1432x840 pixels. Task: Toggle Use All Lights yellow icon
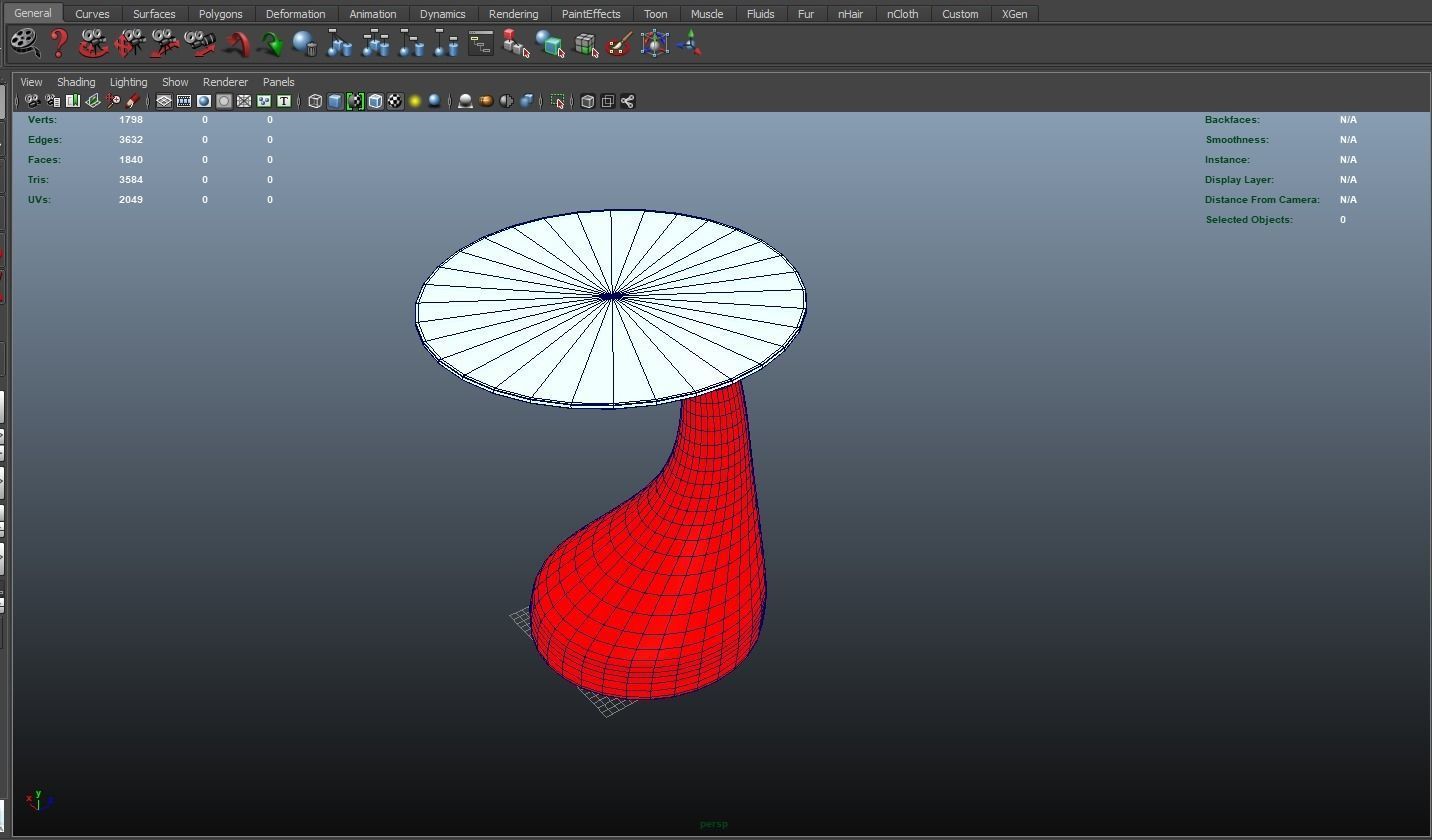(x=415, y=101)
